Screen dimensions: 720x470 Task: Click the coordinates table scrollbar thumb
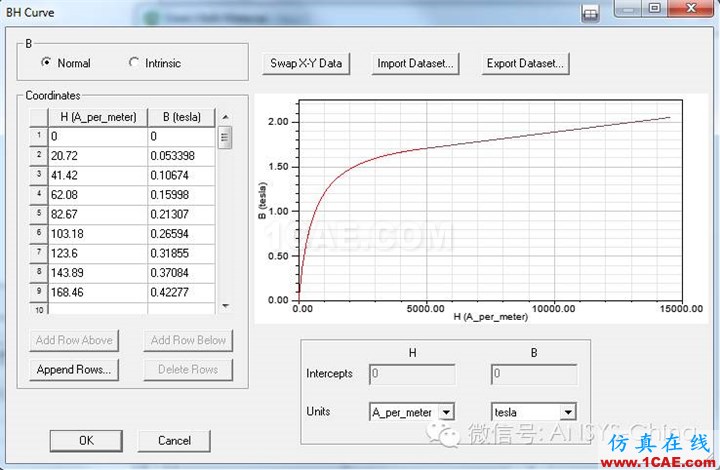(225, 137)
